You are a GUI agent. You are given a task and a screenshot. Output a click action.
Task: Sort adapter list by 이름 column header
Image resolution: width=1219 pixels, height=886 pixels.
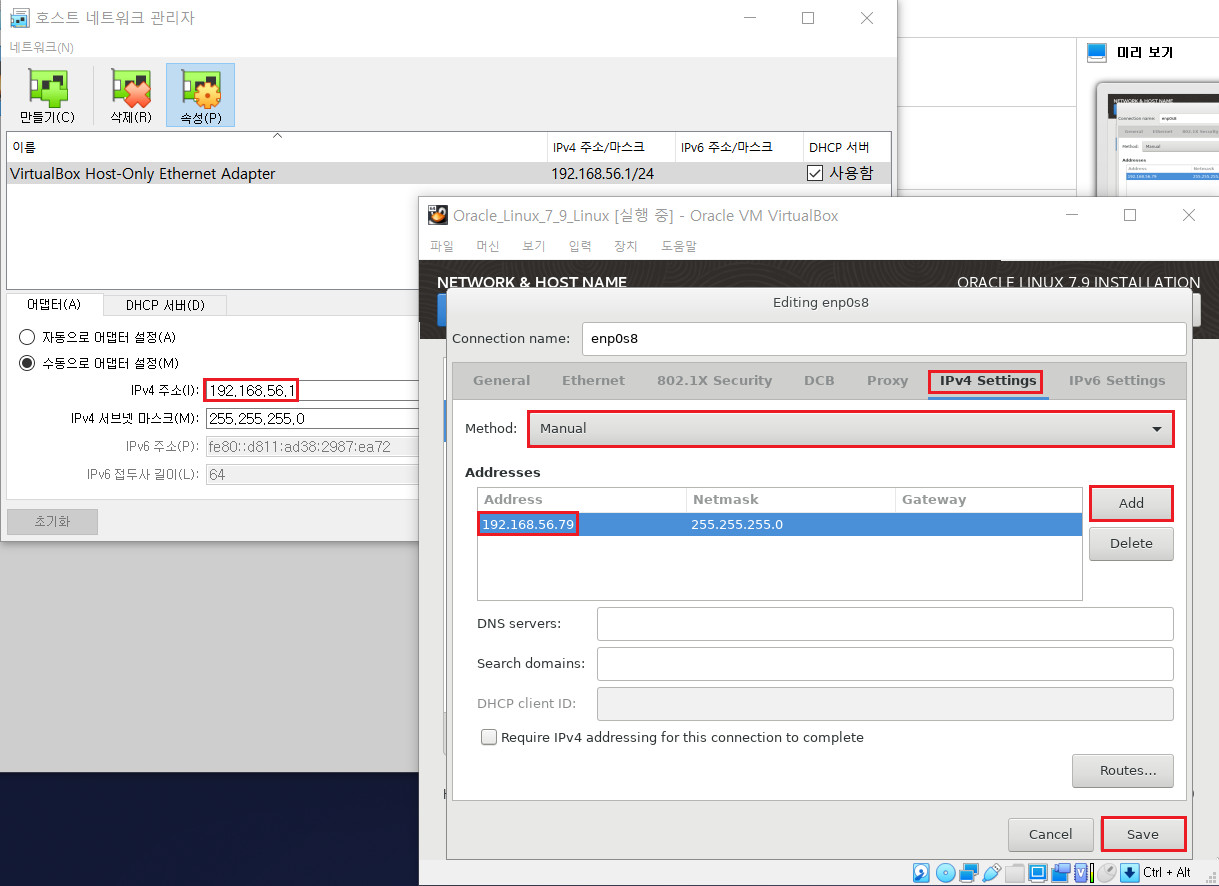277,147
